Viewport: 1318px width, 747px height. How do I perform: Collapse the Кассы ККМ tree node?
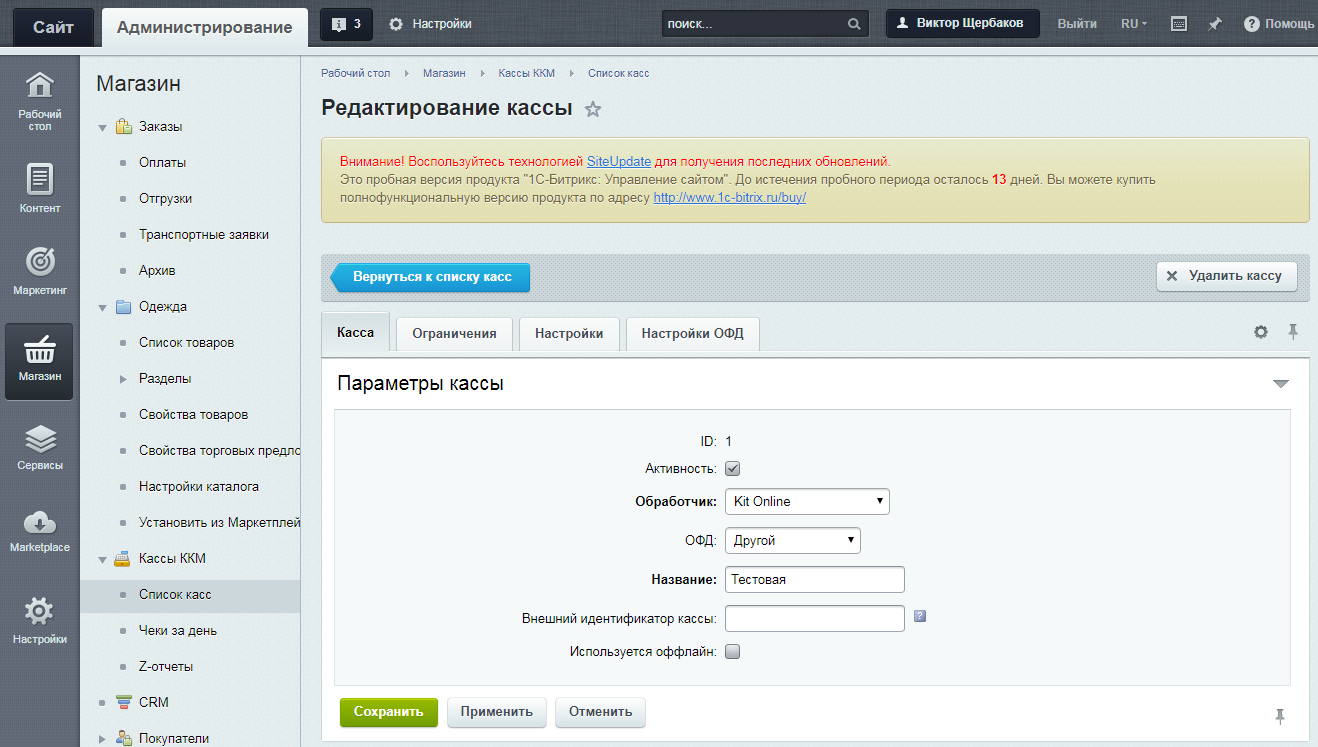point(102,559)
